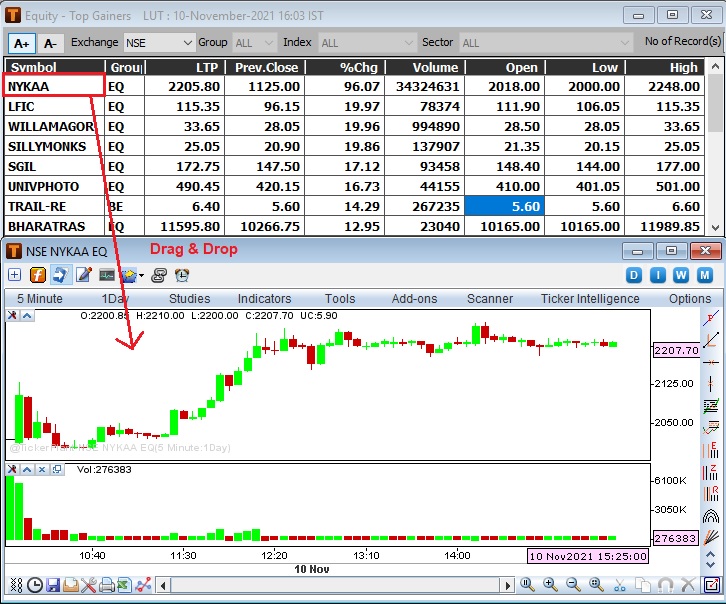This screenshot has width=726, height=604.
Task: Print chart with printer icon
Action: pyautogui.click(x=106, y=585)
